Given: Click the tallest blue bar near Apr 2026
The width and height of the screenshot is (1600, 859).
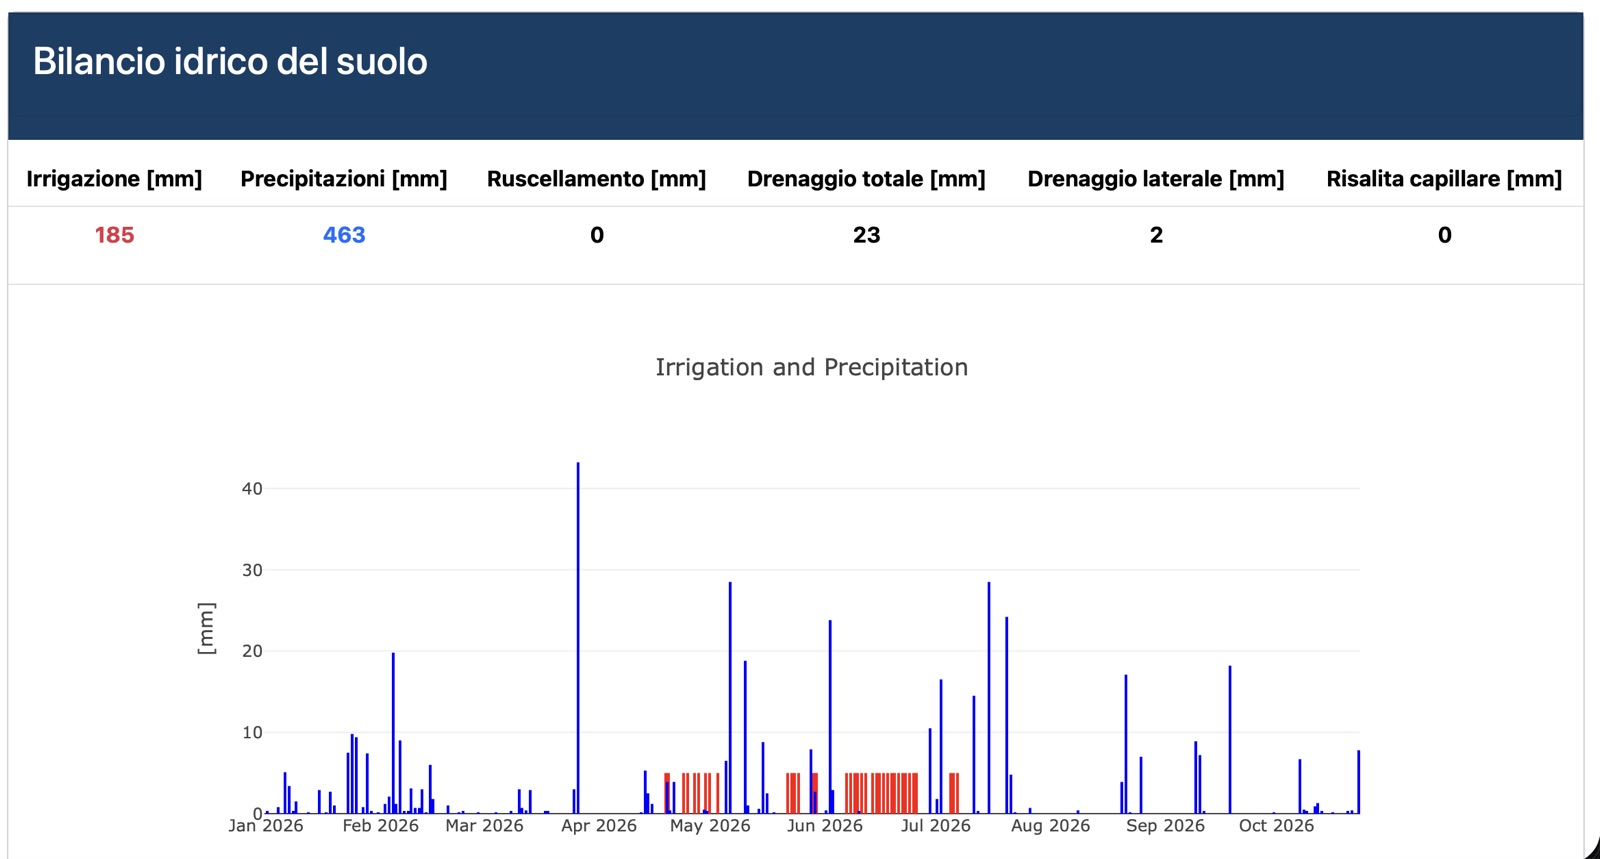Looking at the screenshot, I should coord(577,638).
